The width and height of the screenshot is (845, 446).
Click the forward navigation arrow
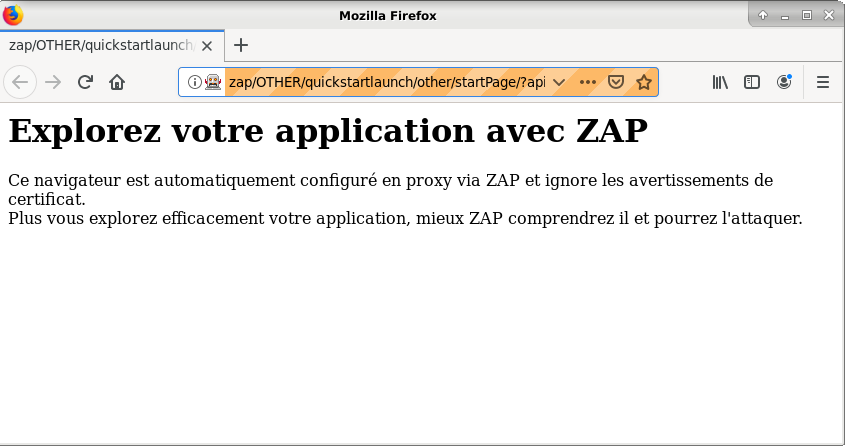click(53, 82)
